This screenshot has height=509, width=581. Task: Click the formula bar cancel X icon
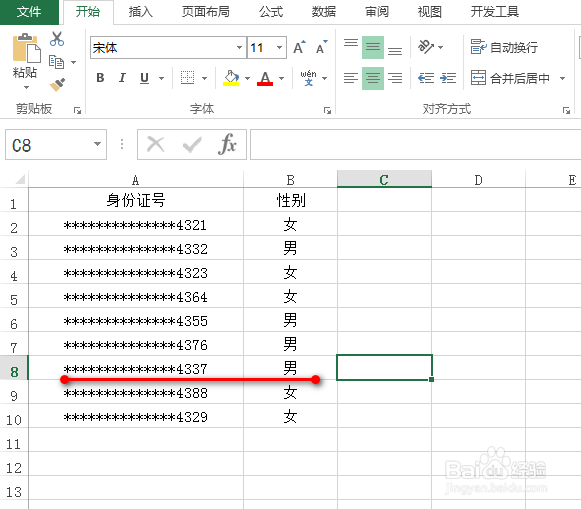156,144
